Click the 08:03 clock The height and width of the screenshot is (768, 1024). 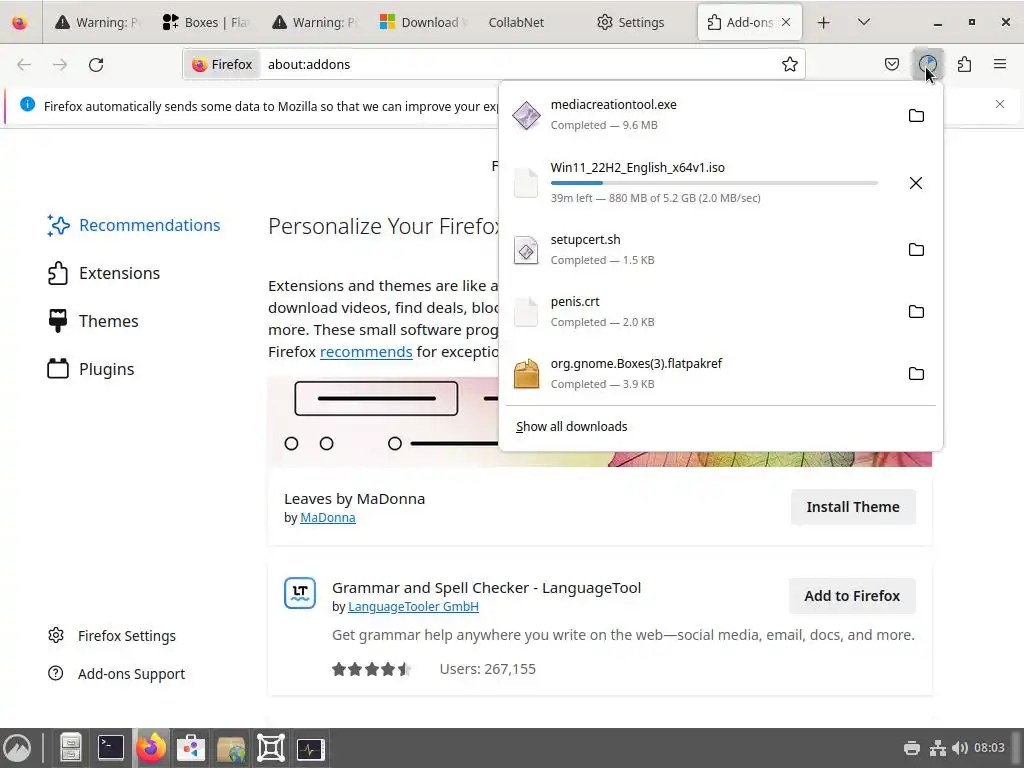[989, 748]
